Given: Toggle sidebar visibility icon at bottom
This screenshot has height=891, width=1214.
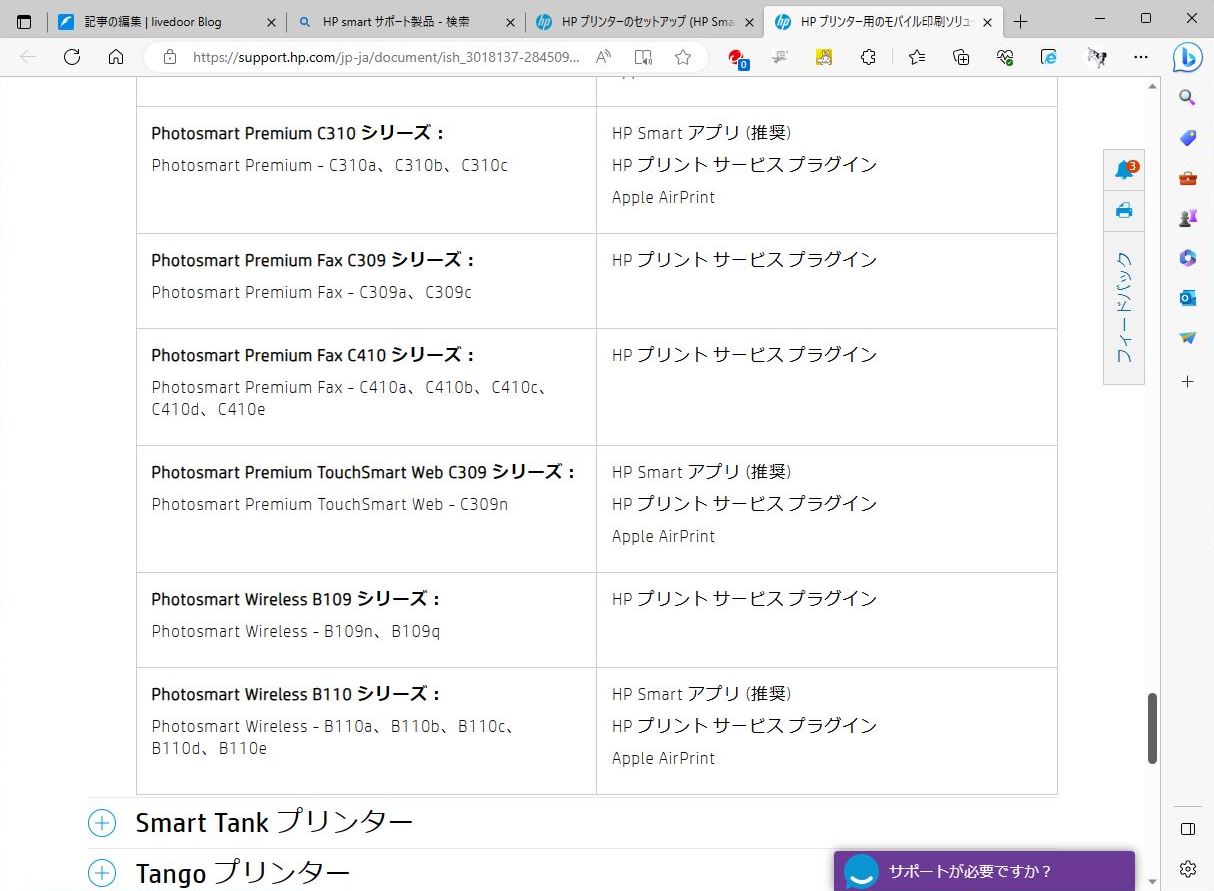Looking at the screenshot, I should pos(1188,829).
